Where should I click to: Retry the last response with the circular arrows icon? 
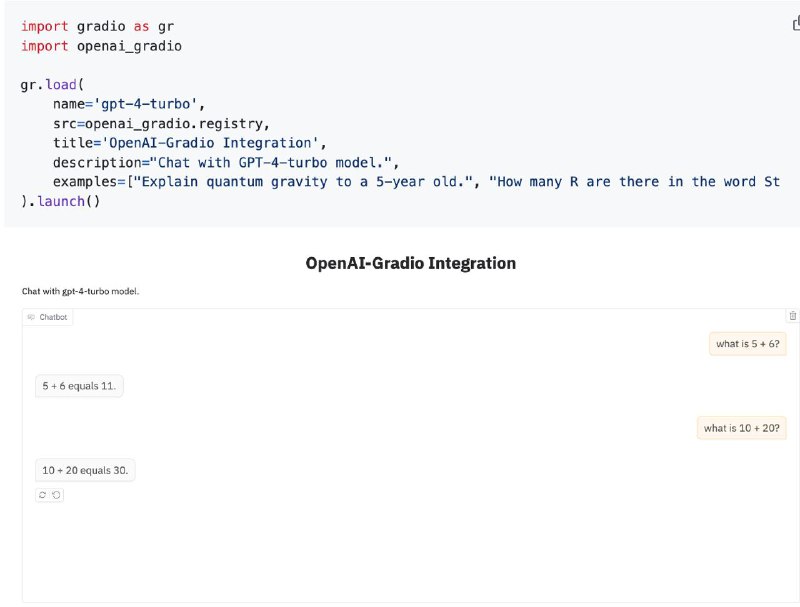point(42,495)
